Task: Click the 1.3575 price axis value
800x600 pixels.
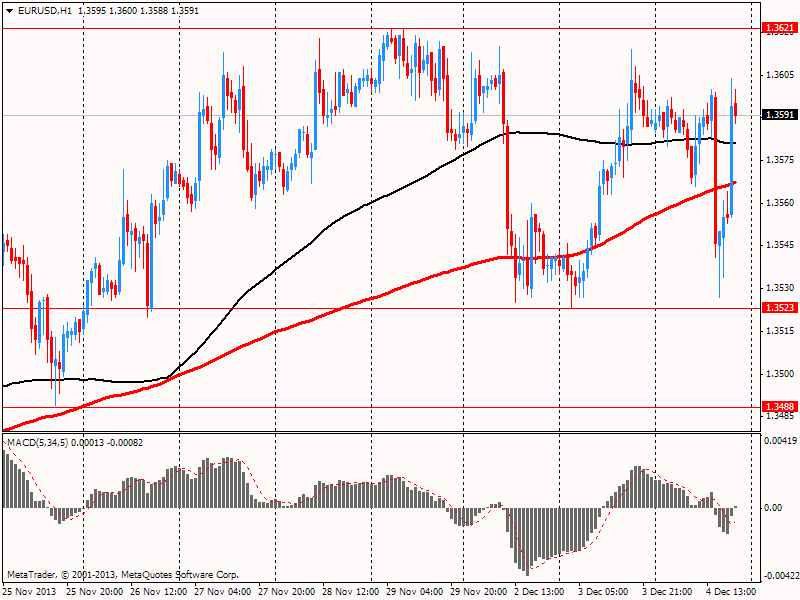Action: click(780, 160)
